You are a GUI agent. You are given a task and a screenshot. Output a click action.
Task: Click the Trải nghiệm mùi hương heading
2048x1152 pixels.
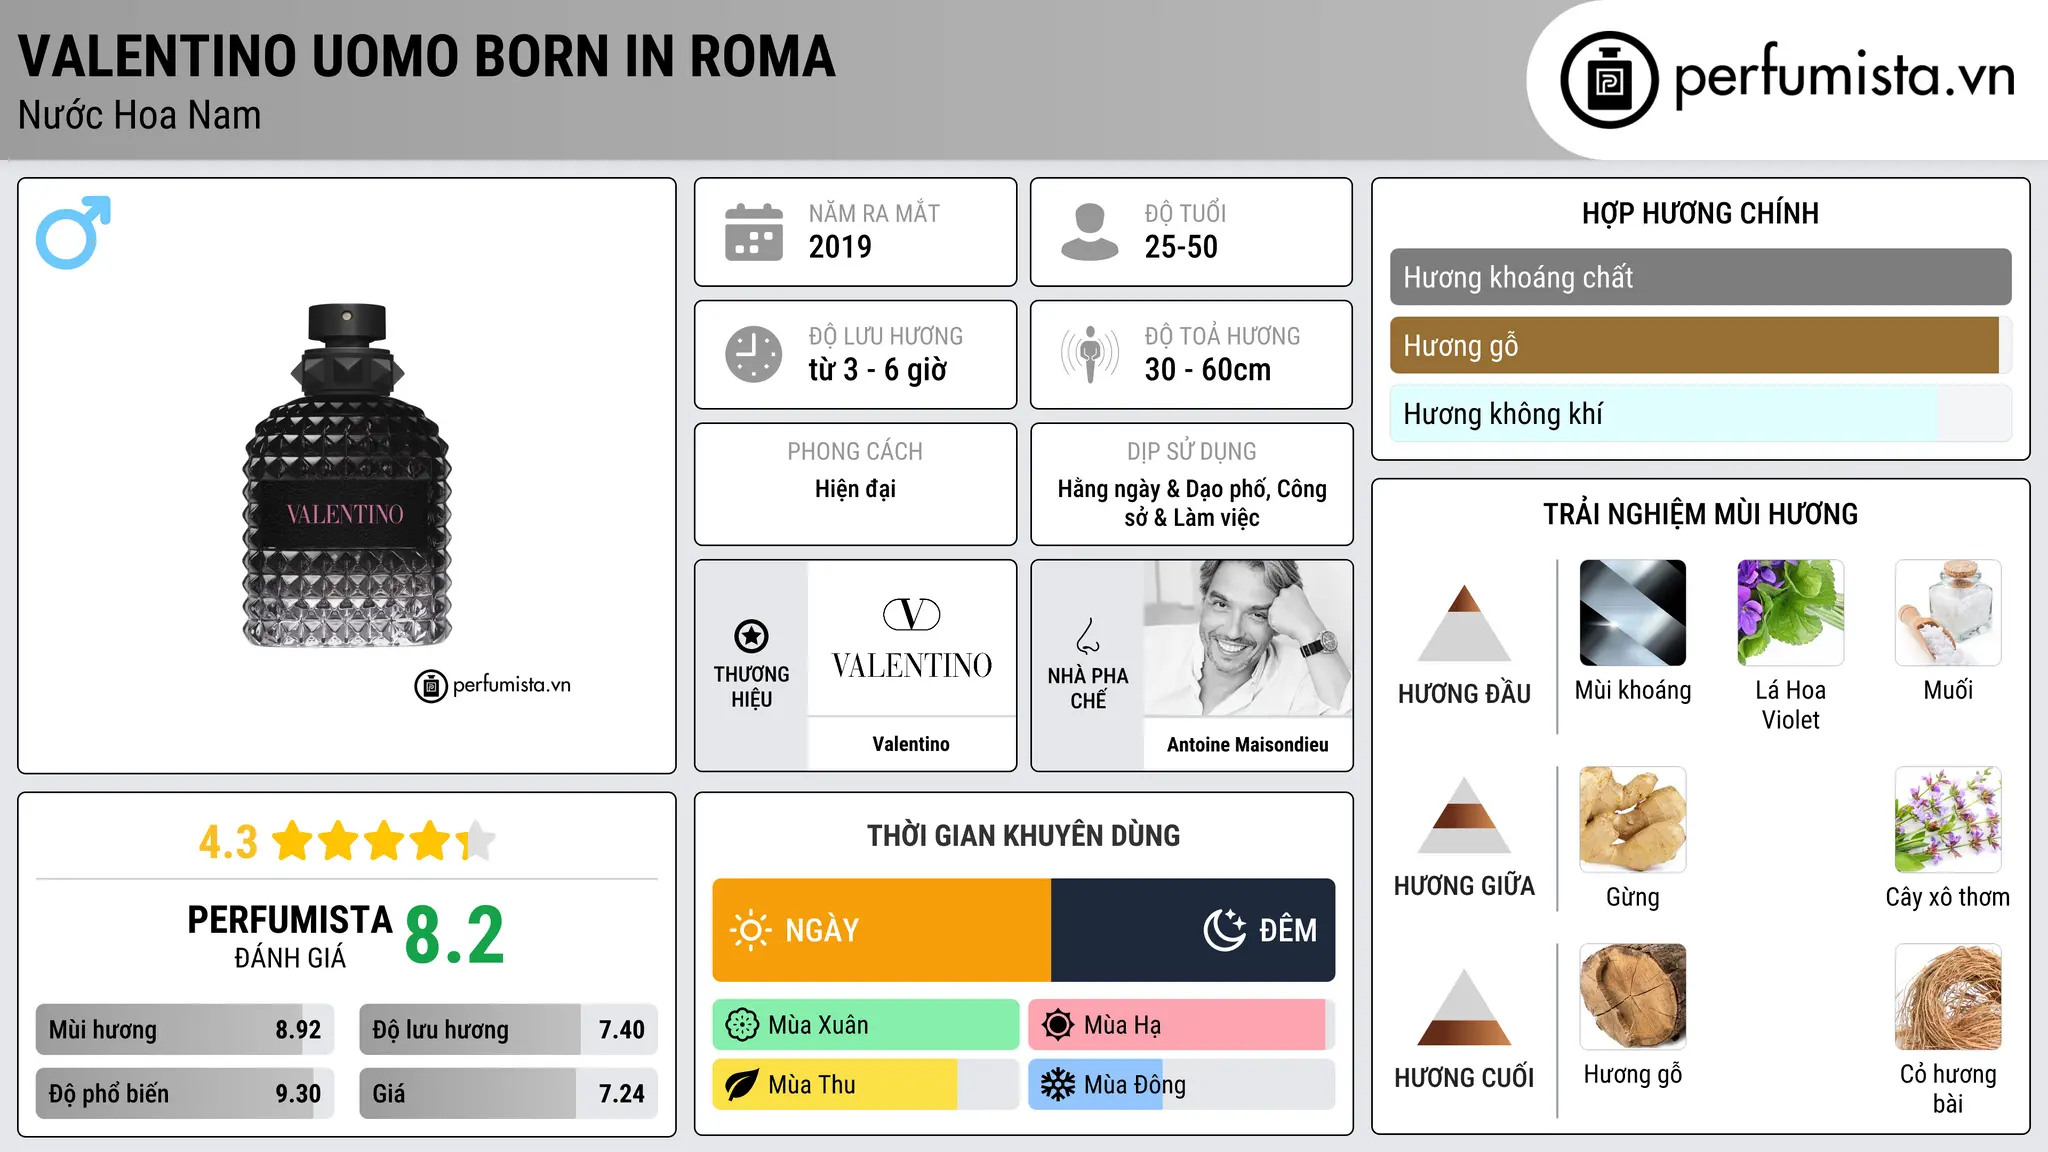[1700, 515]
